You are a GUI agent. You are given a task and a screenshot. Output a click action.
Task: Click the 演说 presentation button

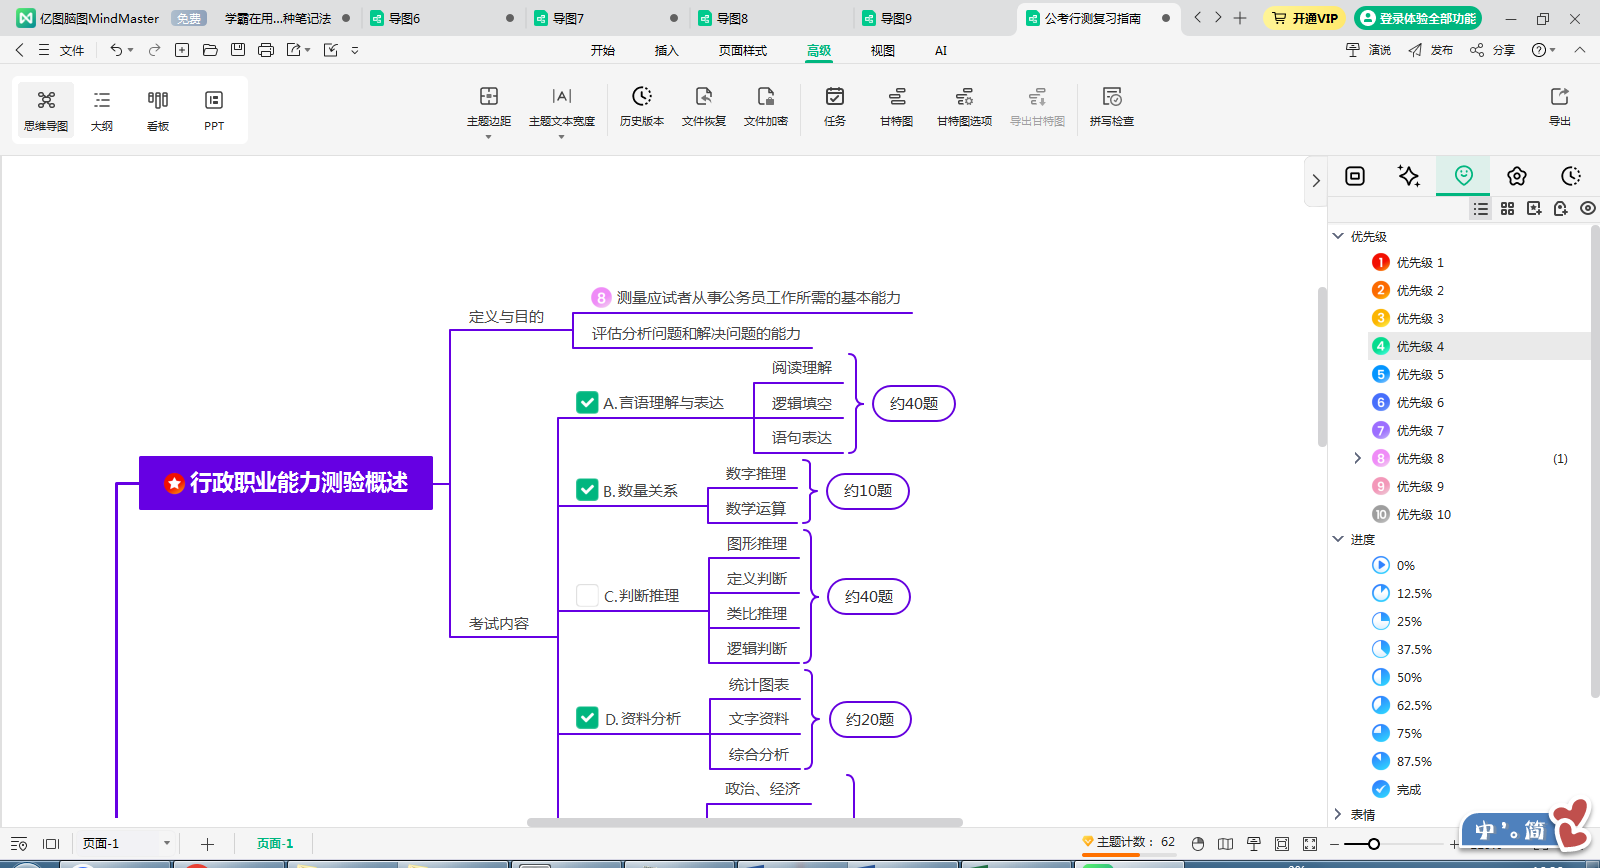tap(1368, 50)
